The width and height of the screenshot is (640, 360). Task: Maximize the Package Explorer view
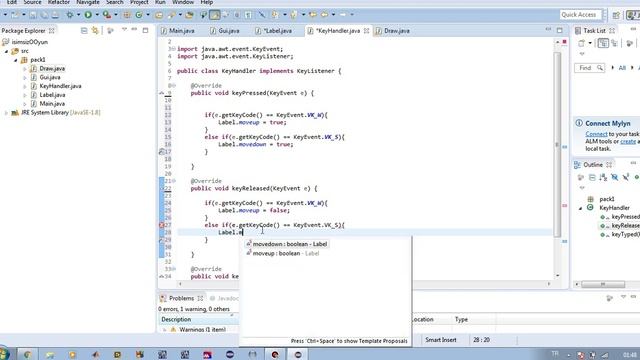145,30
